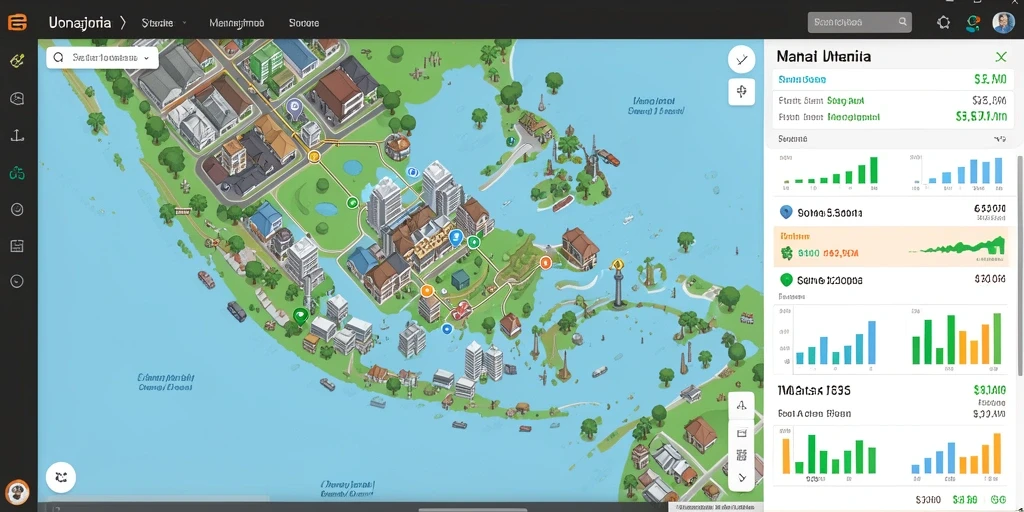Select the anchor icon in left sidebar

pyautogui.click(x=17, y=136)
